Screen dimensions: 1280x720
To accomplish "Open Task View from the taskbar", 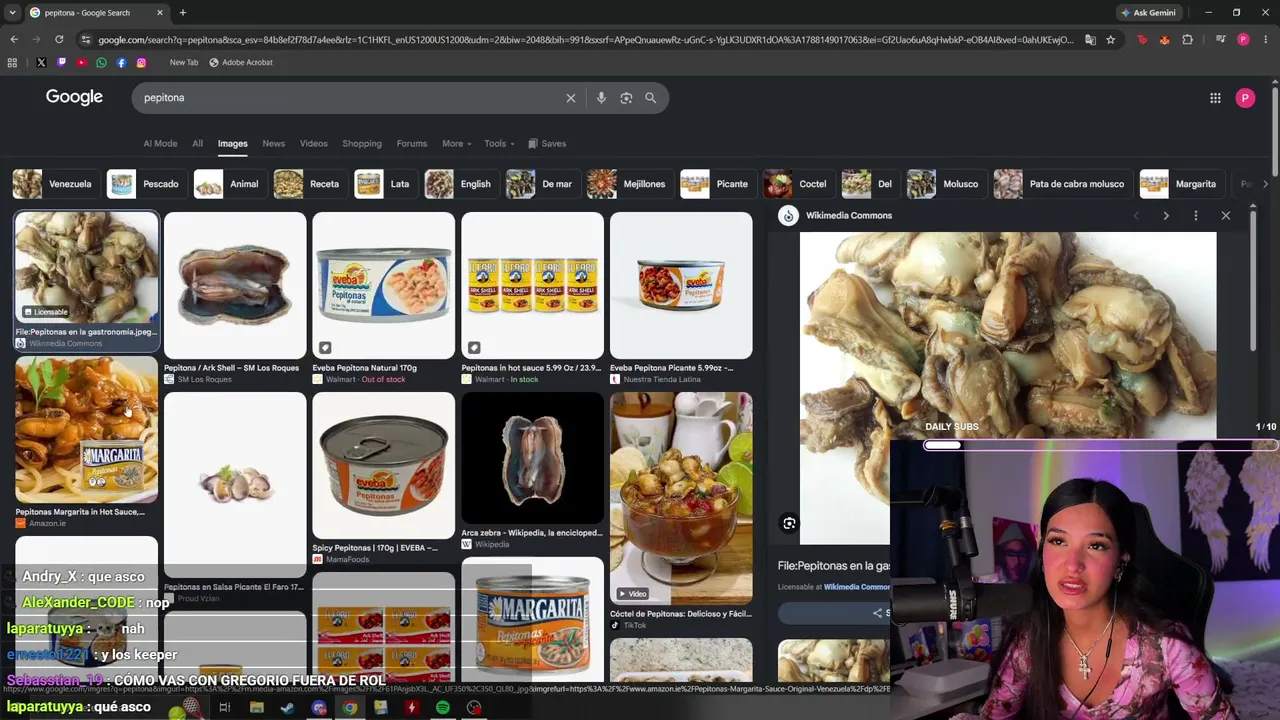I will 225,708.
